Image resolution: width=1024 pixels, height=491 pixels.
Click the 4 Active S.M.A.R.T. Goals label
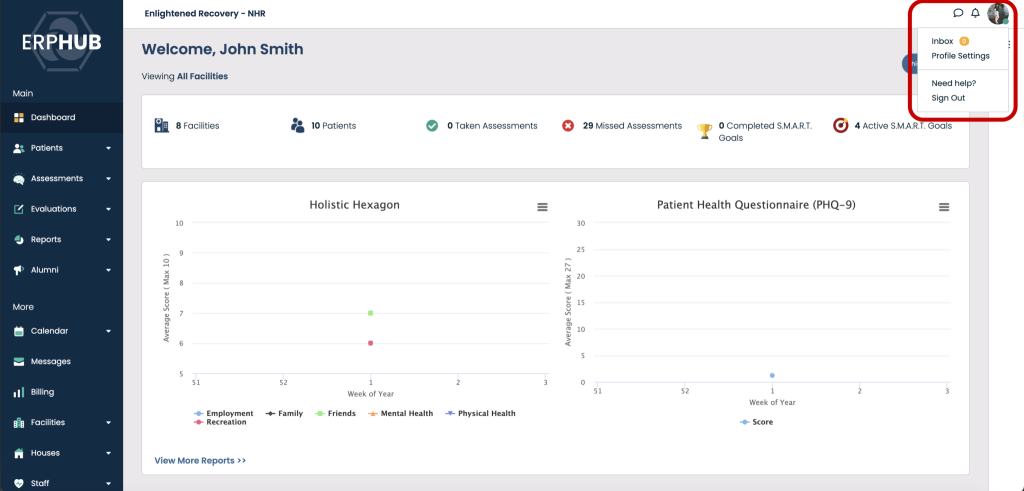[x=903, y=126]
